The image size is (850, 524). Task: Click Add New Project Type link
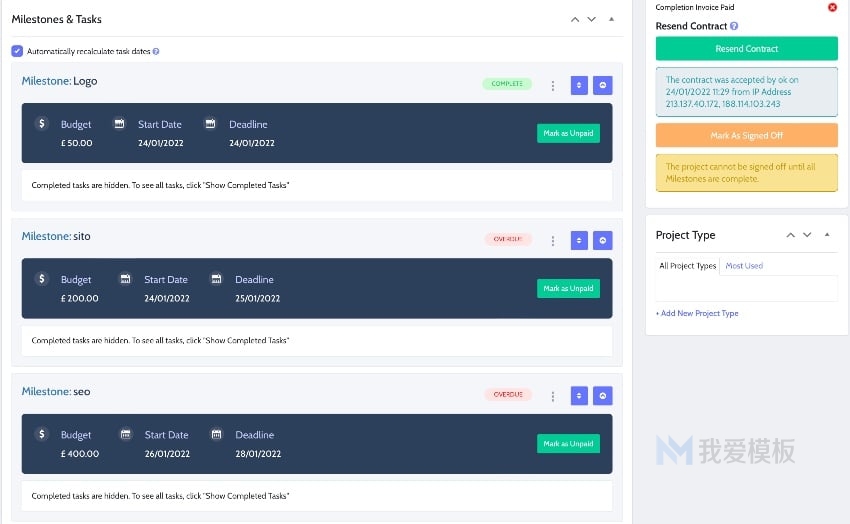(x=697, y=313)
